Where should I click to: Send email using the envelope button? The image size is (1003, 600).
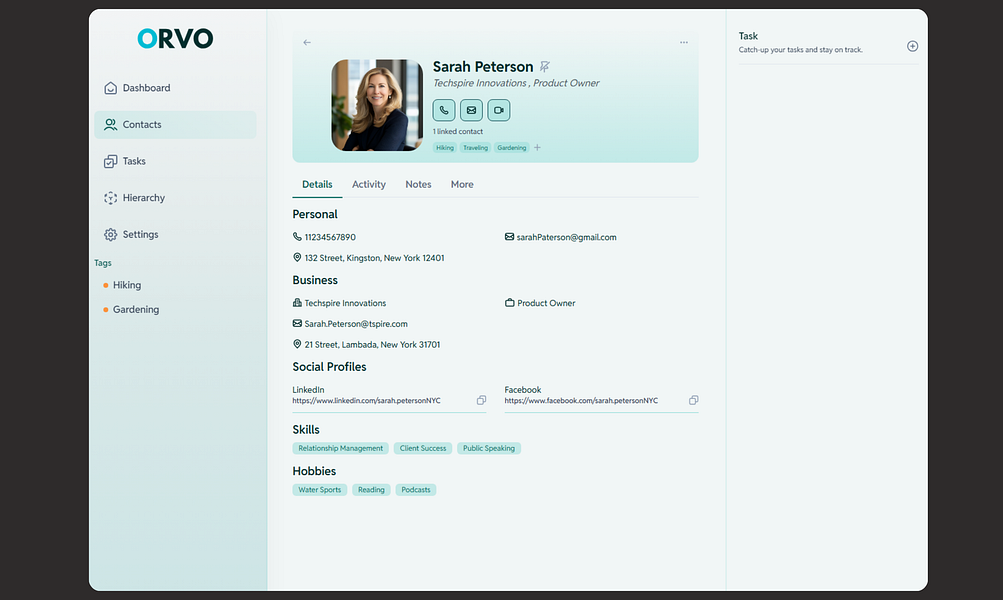(471, 110)
